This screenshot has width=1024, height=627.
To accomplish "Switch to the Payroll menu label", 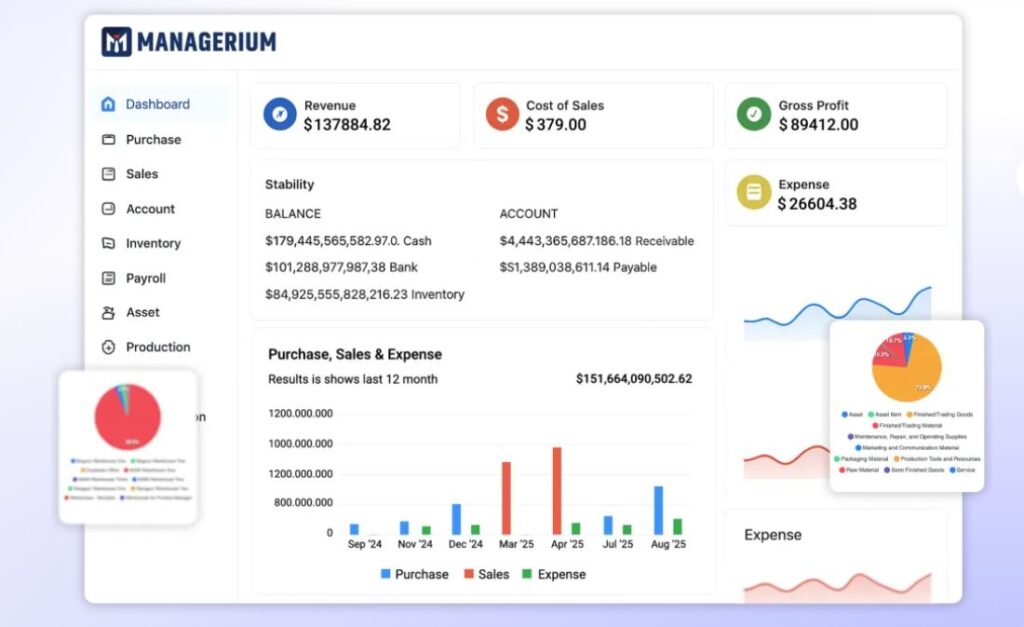I will 146,278.
